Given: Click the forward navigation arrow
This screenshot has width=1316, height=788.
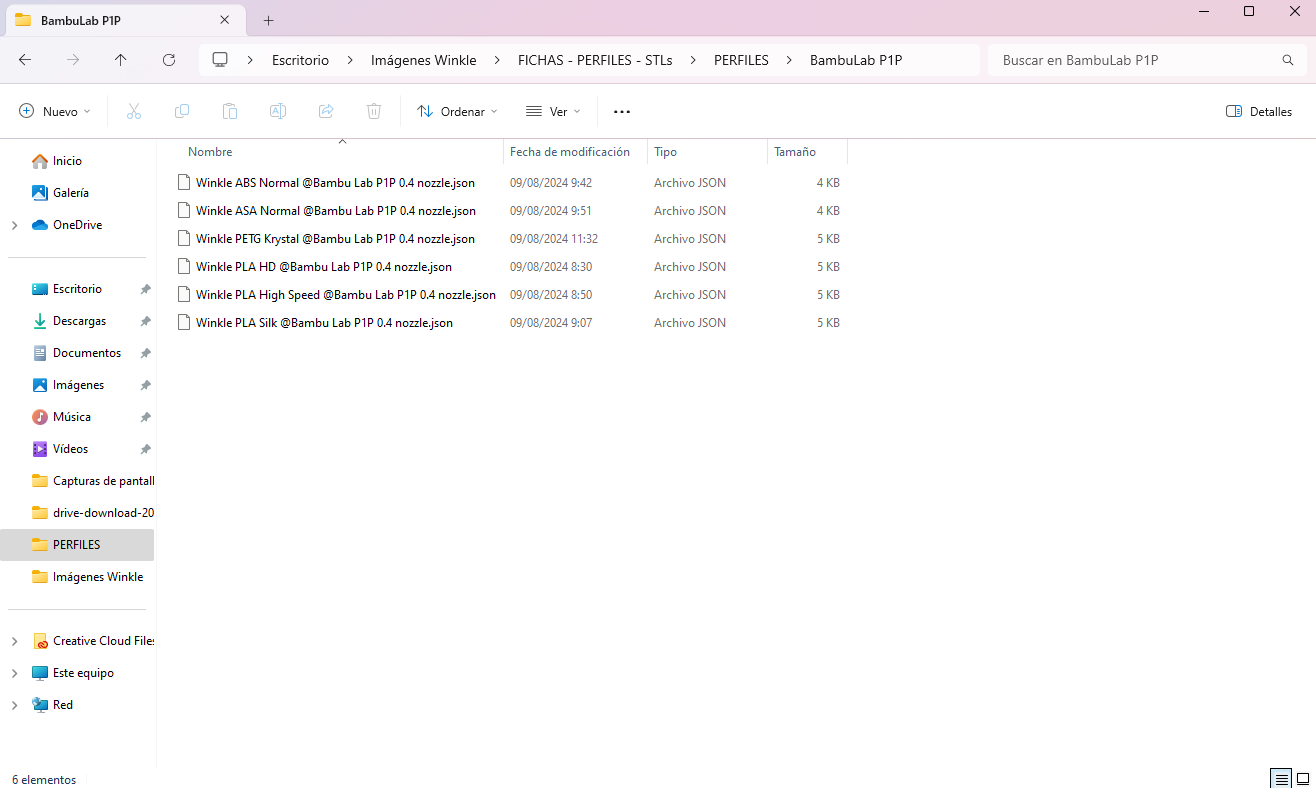Looking at the screenshot, I should (73, 60).
